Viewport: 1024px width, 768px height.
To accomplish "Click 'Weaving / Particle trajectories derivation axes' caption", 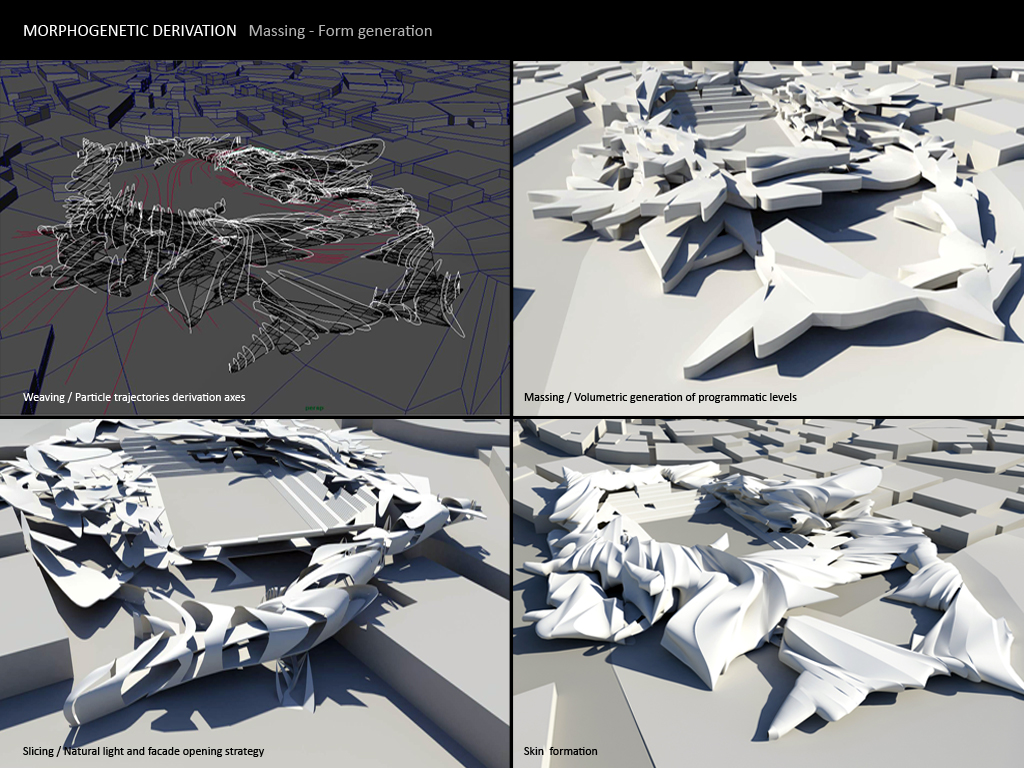I will [134, 397].
